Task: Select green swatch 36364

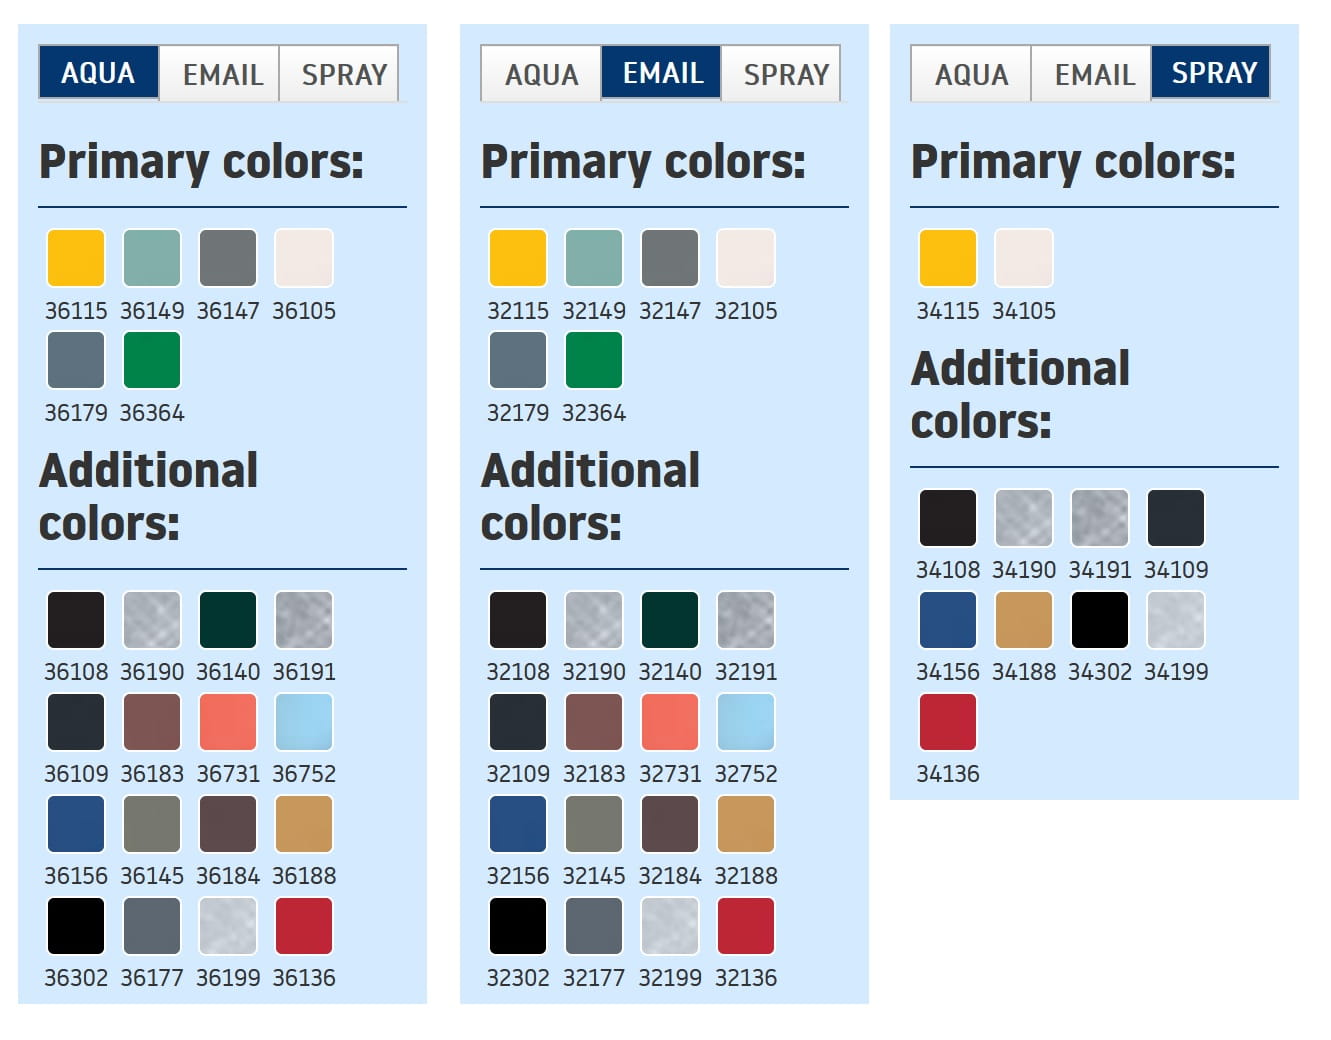Action: coord(152,360)
